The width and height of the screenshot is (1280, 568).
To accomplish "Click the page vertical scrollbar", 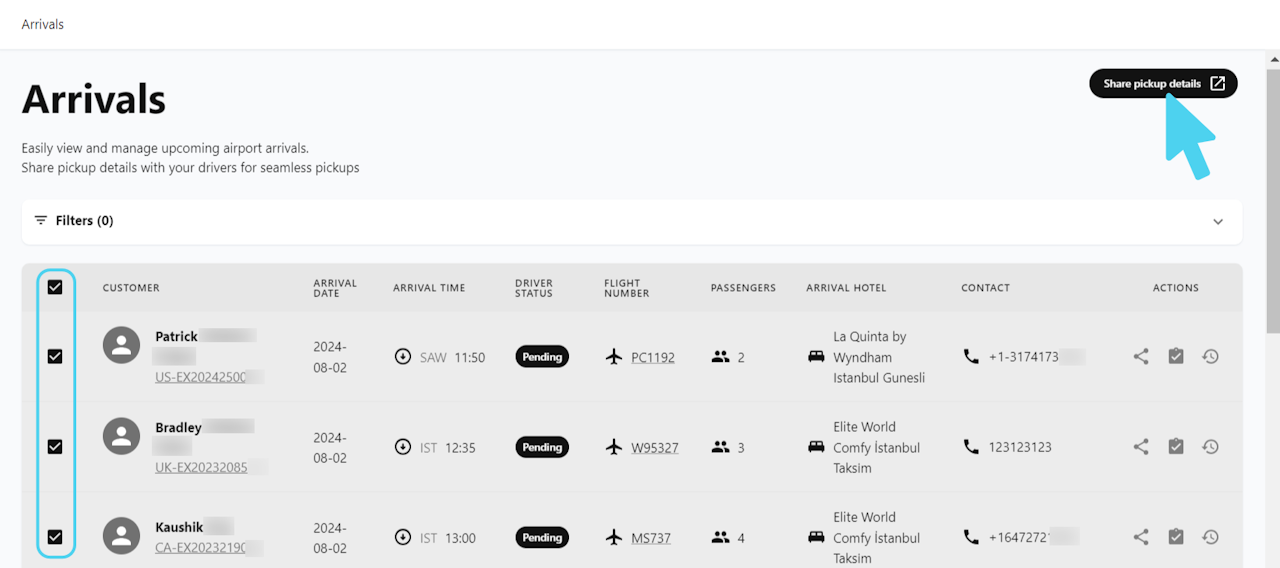I will [x=1273, y=200].
